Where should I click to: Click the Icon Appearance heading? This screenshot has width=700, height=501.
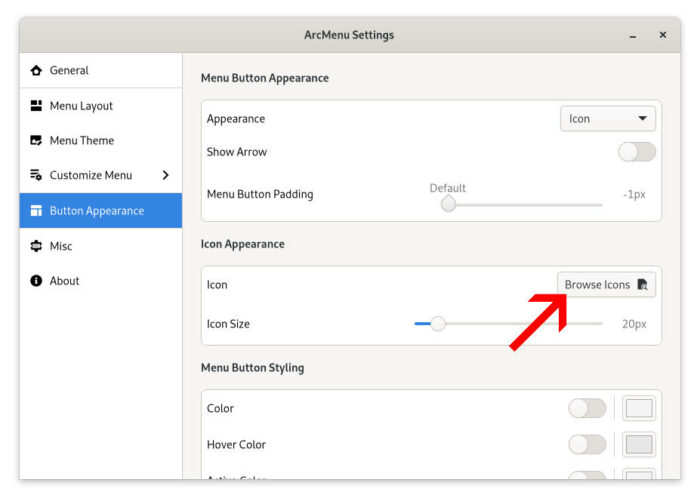(242, 244)
